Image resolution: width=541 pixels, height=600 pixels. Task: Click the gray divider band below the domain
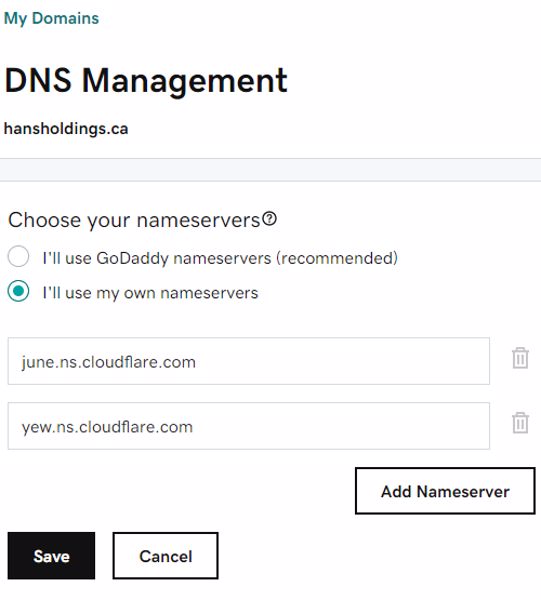270,170
